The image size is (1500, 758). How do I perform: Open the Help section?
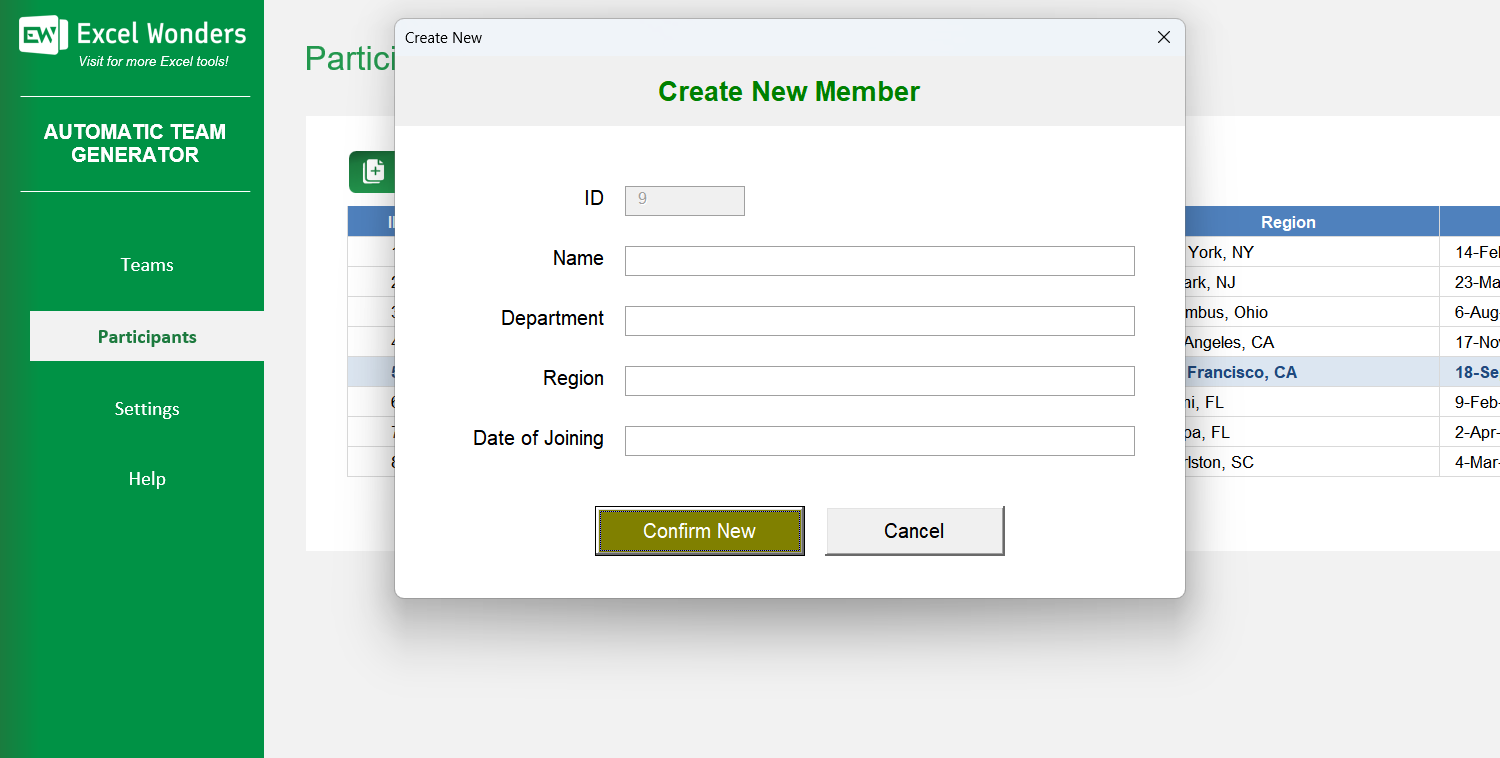point(146,478)
